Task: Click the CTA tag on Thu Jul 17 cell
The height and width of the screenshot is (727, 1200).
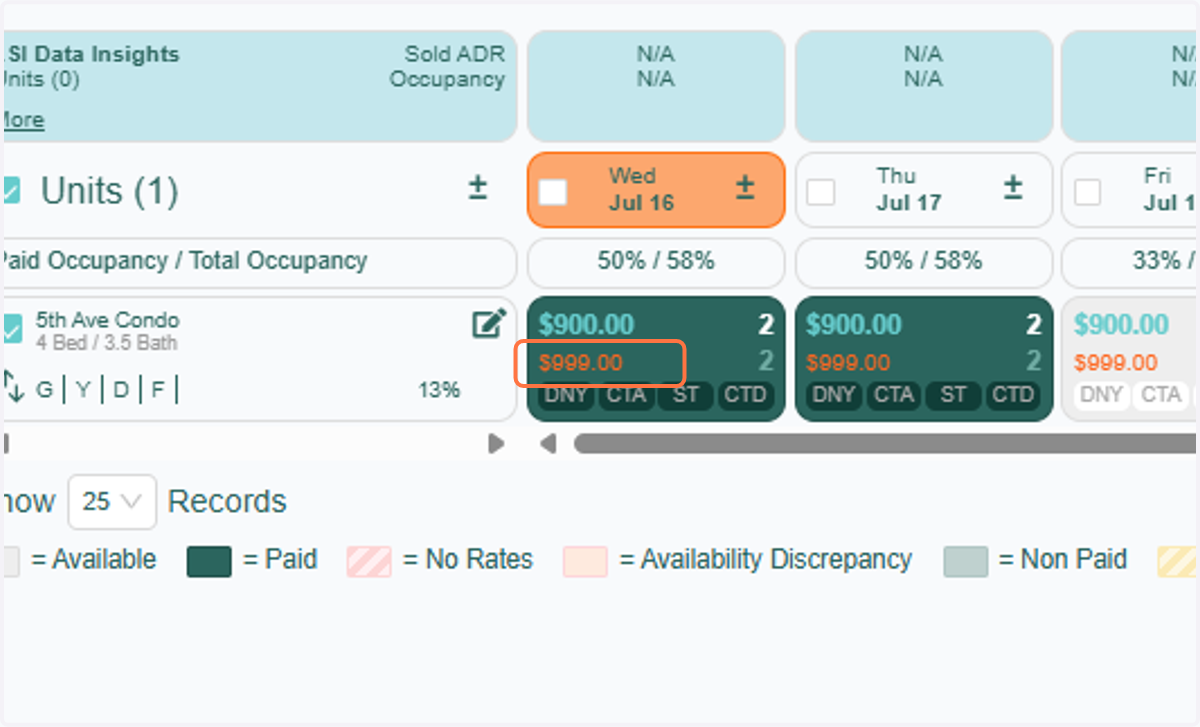Action: pyautogui.click(x=894, y=395)
